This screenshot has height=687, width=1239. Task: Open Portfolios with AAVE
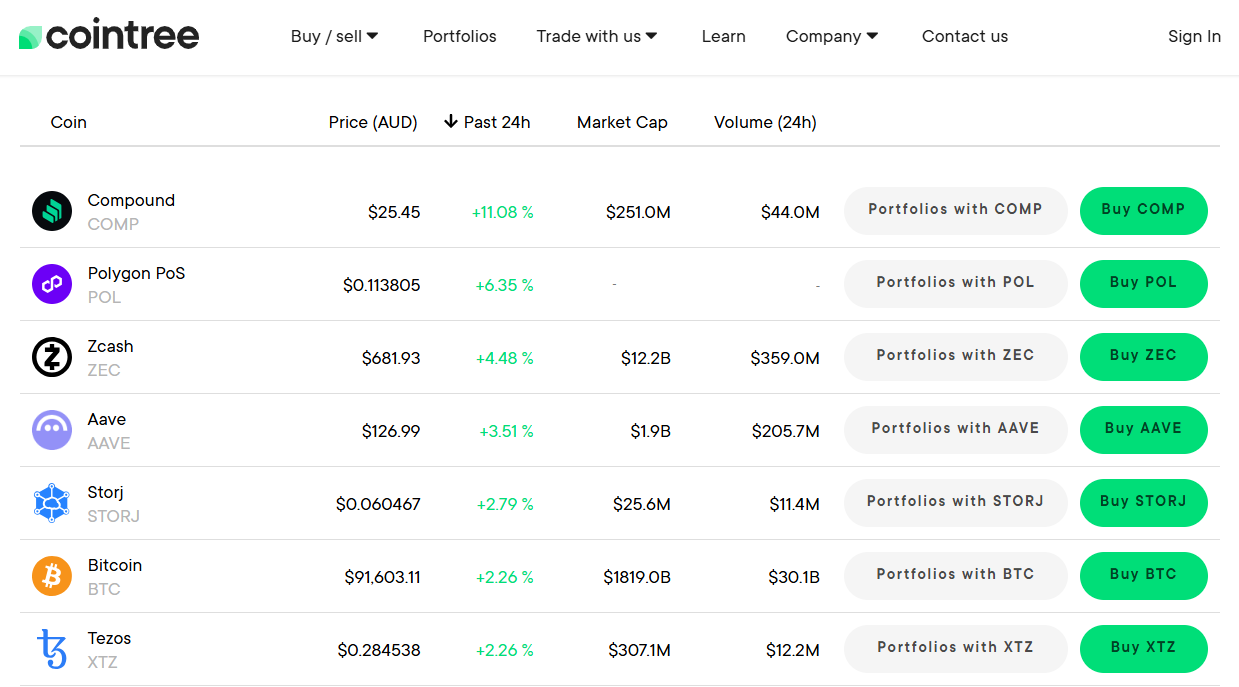956,430
